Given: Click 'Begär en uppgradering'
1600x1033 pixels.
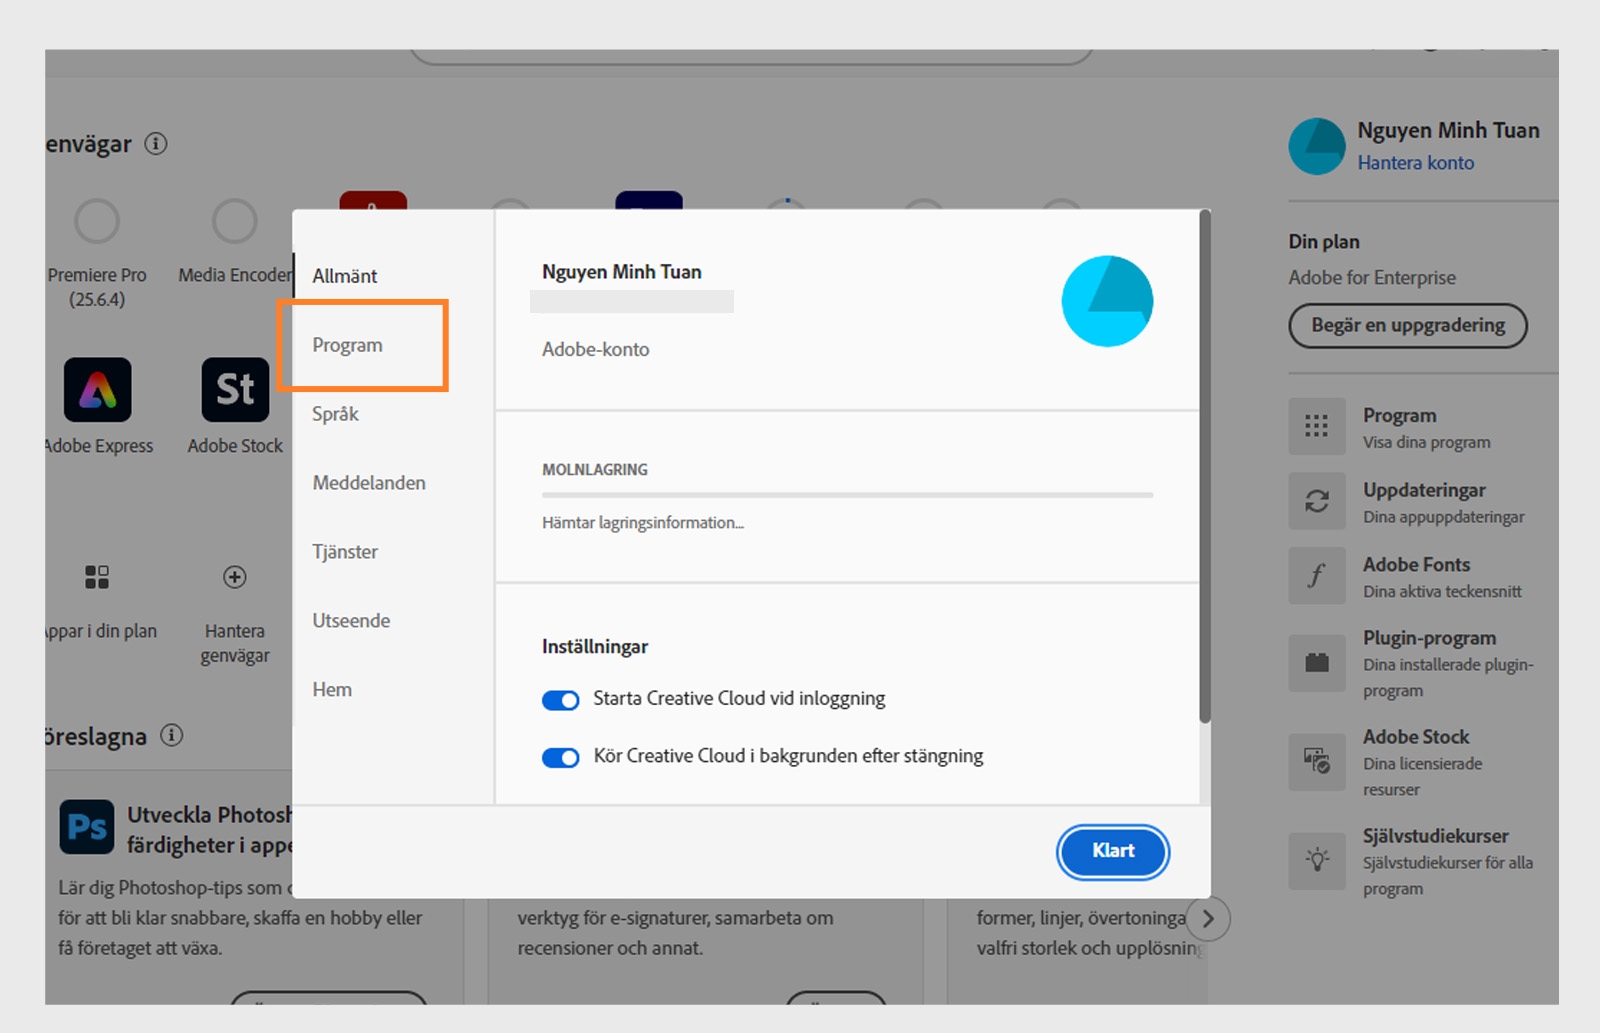Looking at the screenshot, I should click(x=1407, y=325).
